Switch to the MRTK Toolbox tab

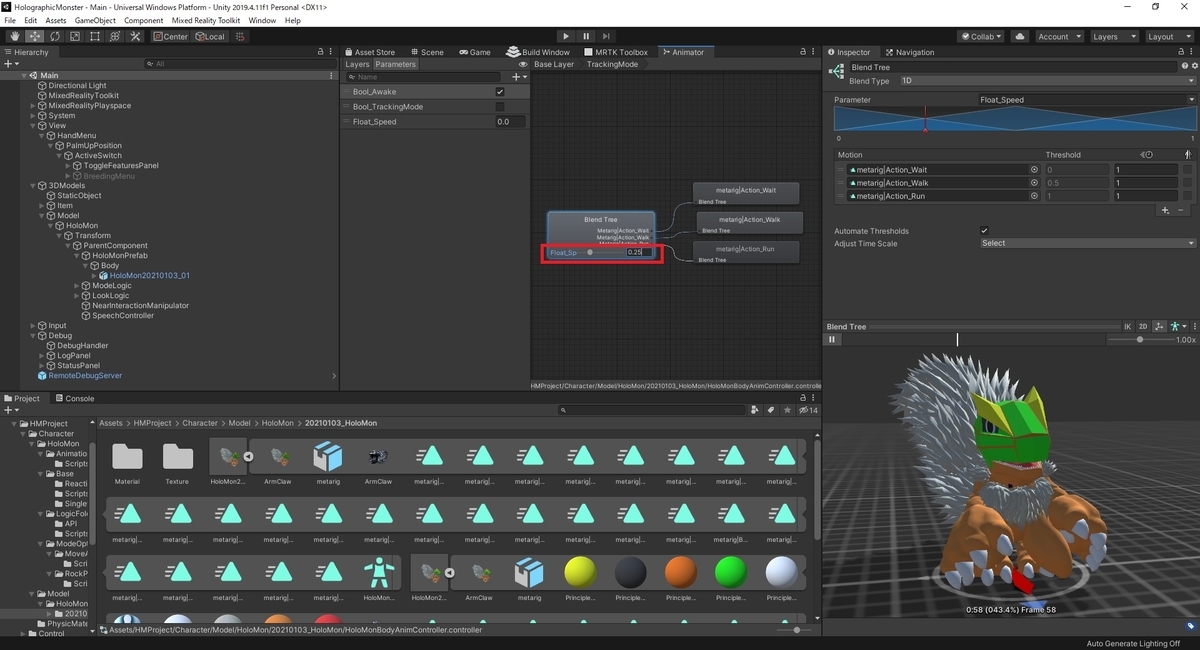(614, 52)
